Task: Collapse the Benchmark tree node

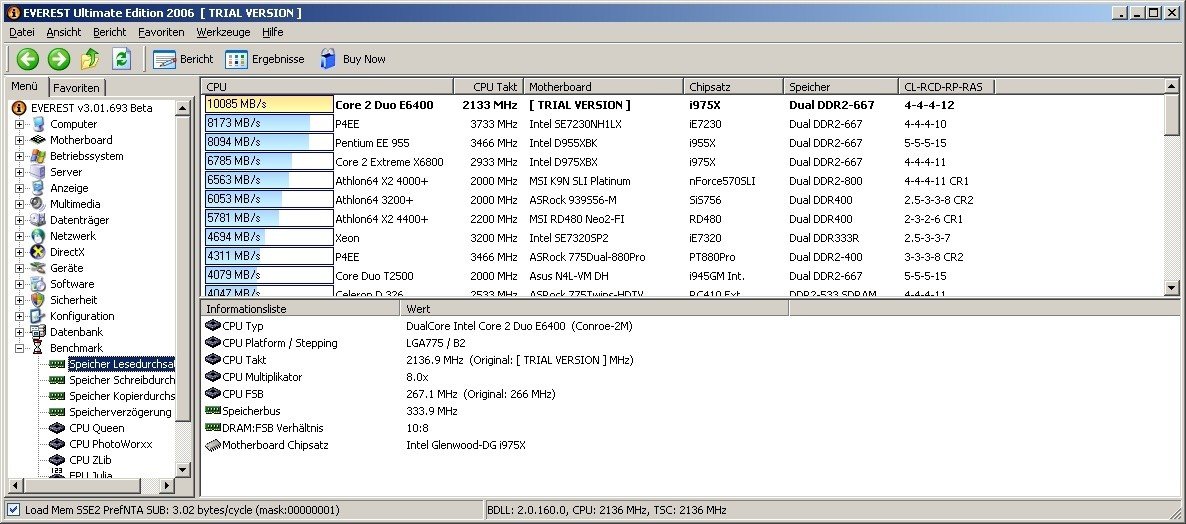Action: [20, 348]
